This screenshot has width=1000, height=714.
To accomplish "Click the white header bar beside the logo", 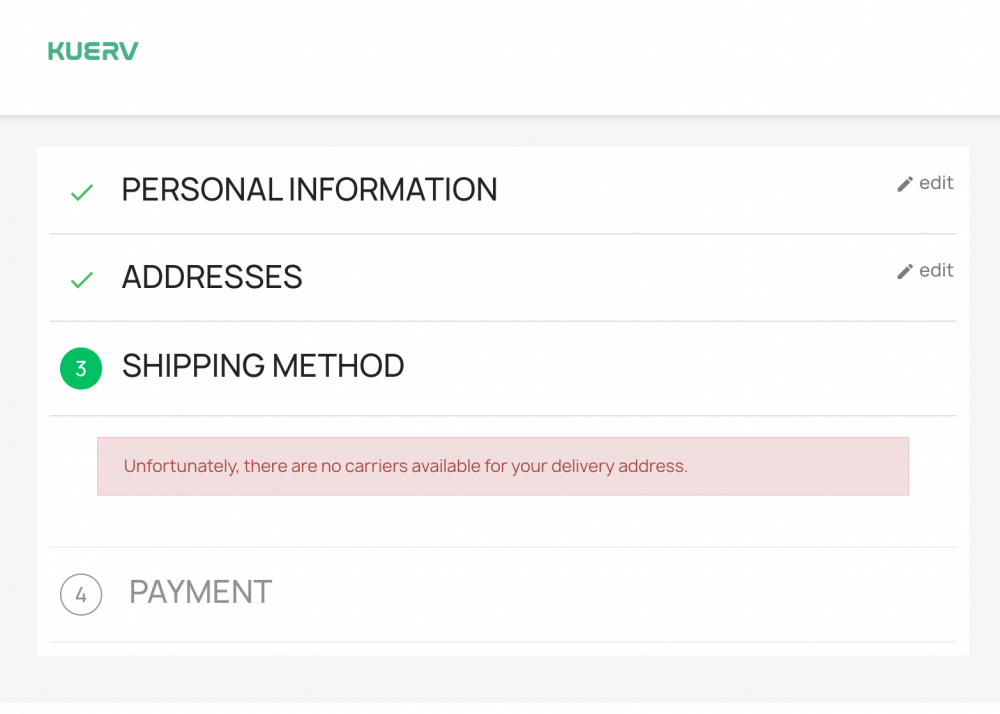I will [x=550, y=55].
